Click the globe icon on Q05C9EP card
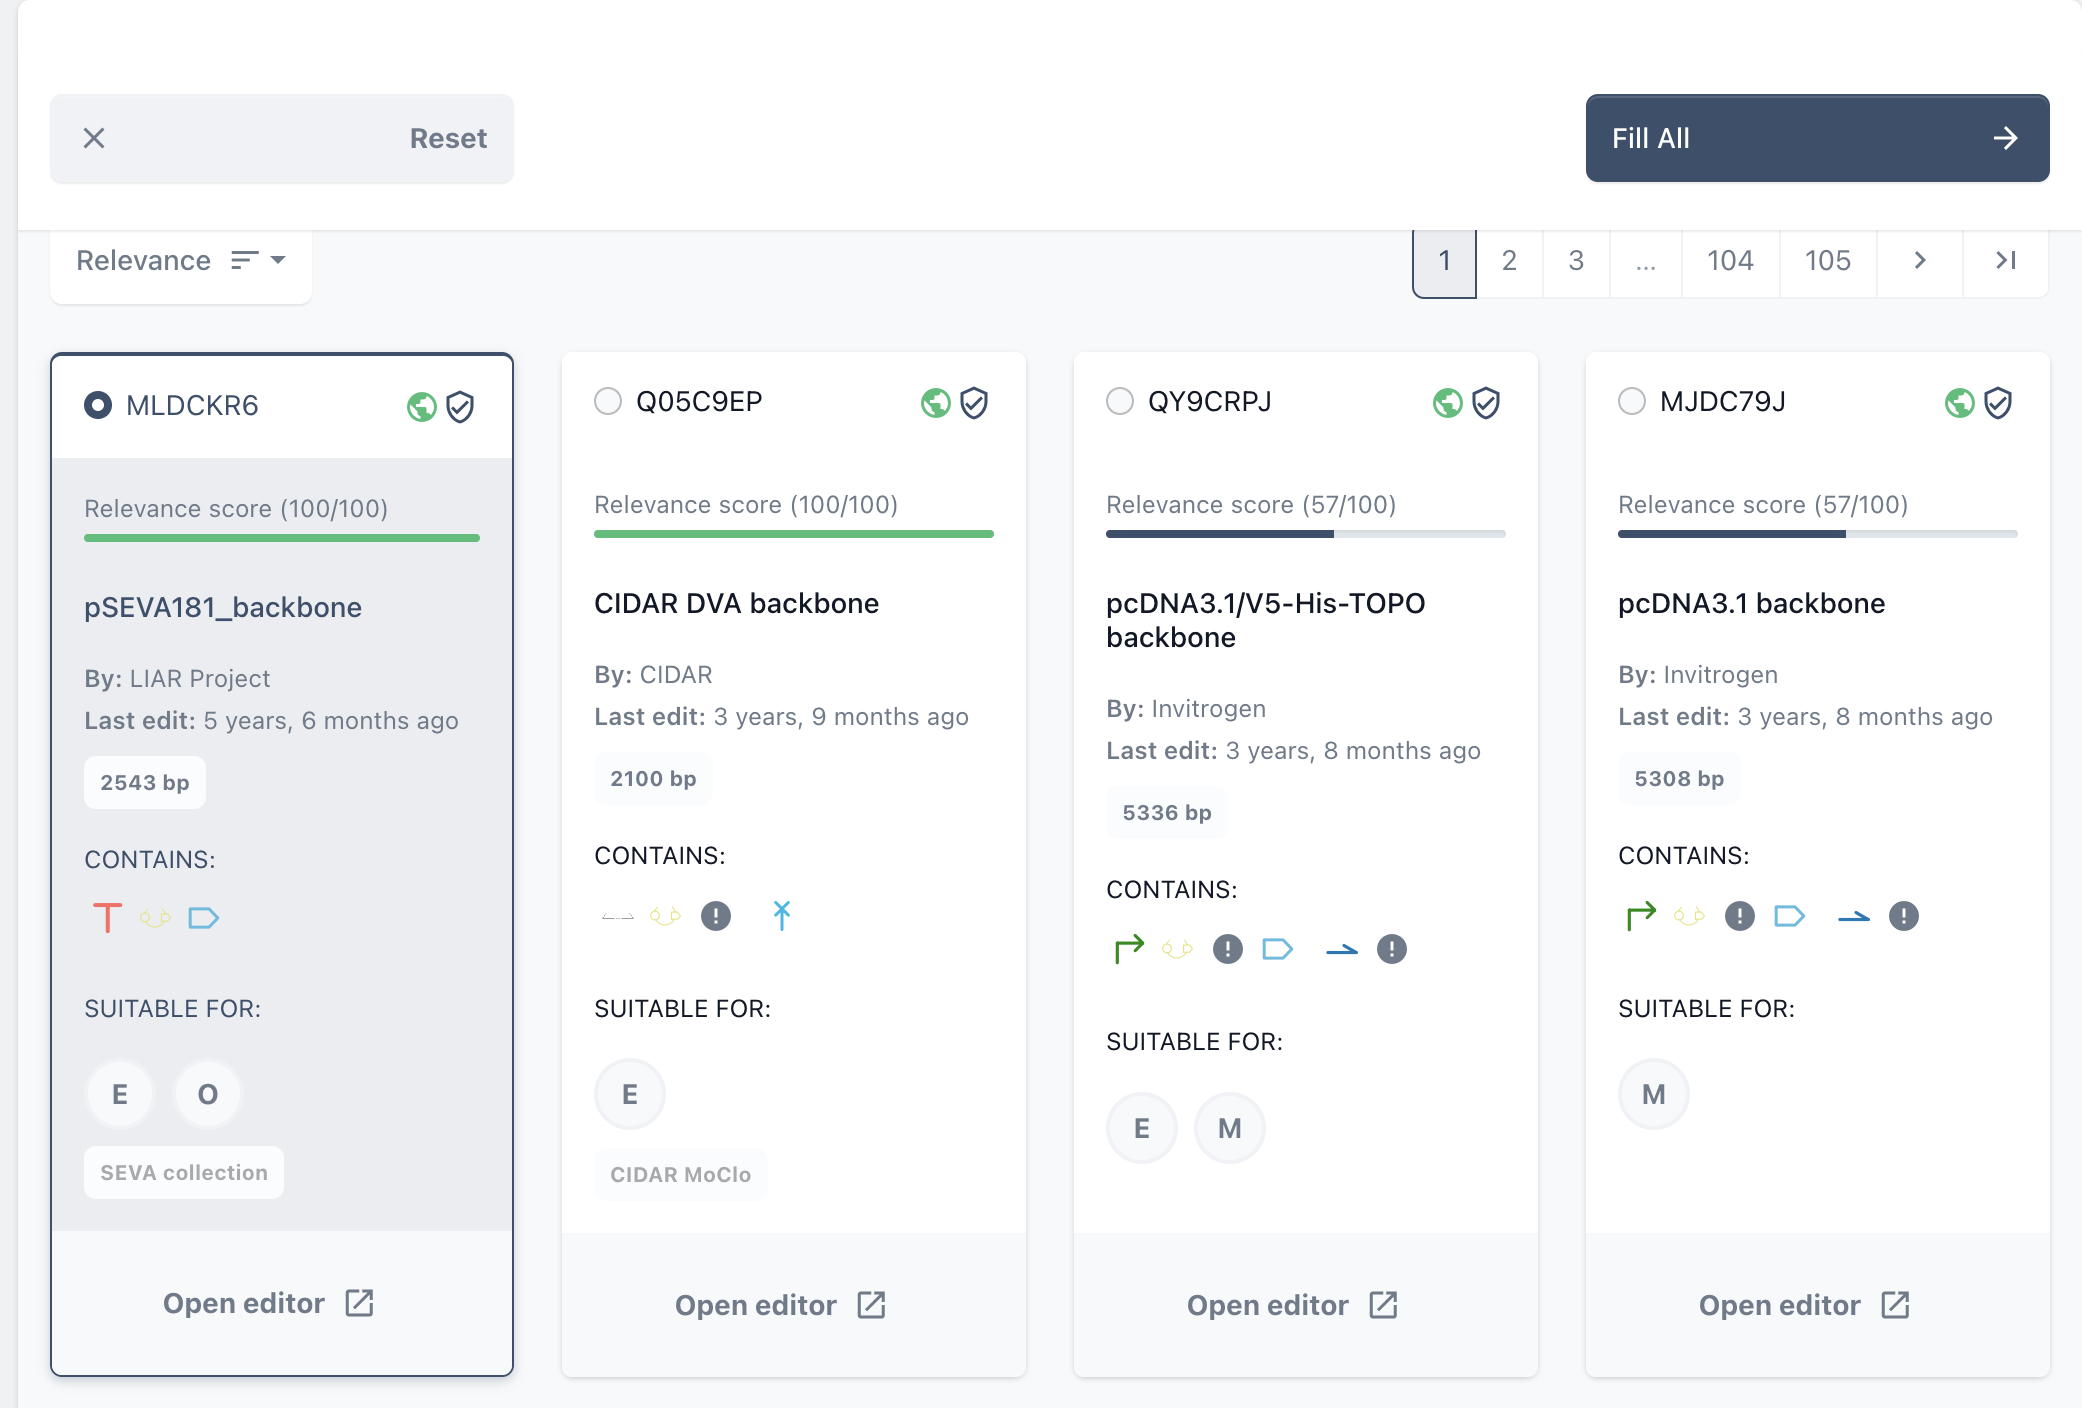The height and width of the screenshot is (1408, 2082). point(936,403)
